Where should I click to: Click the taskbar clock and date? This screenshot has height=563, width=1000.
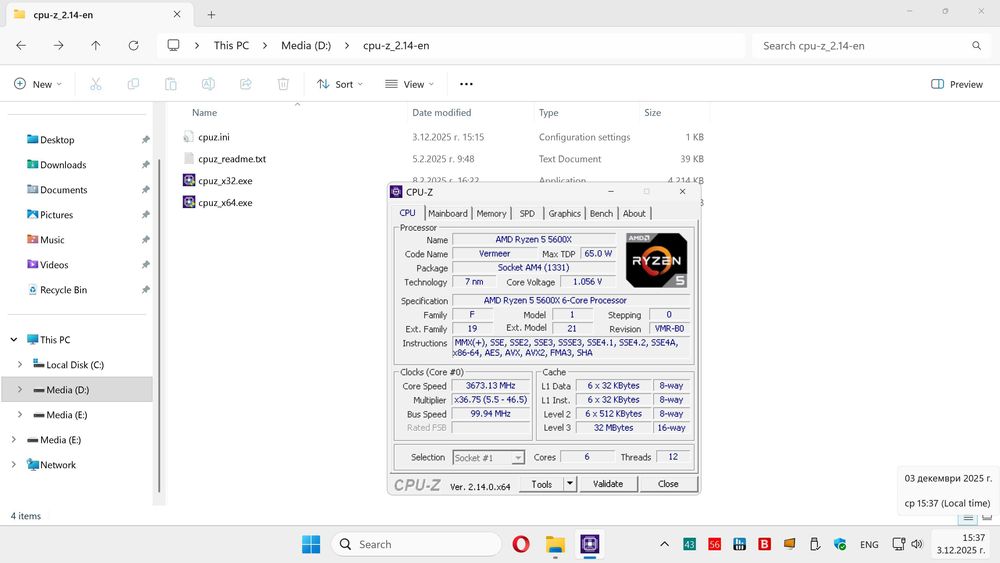click(x=962, y=545)
